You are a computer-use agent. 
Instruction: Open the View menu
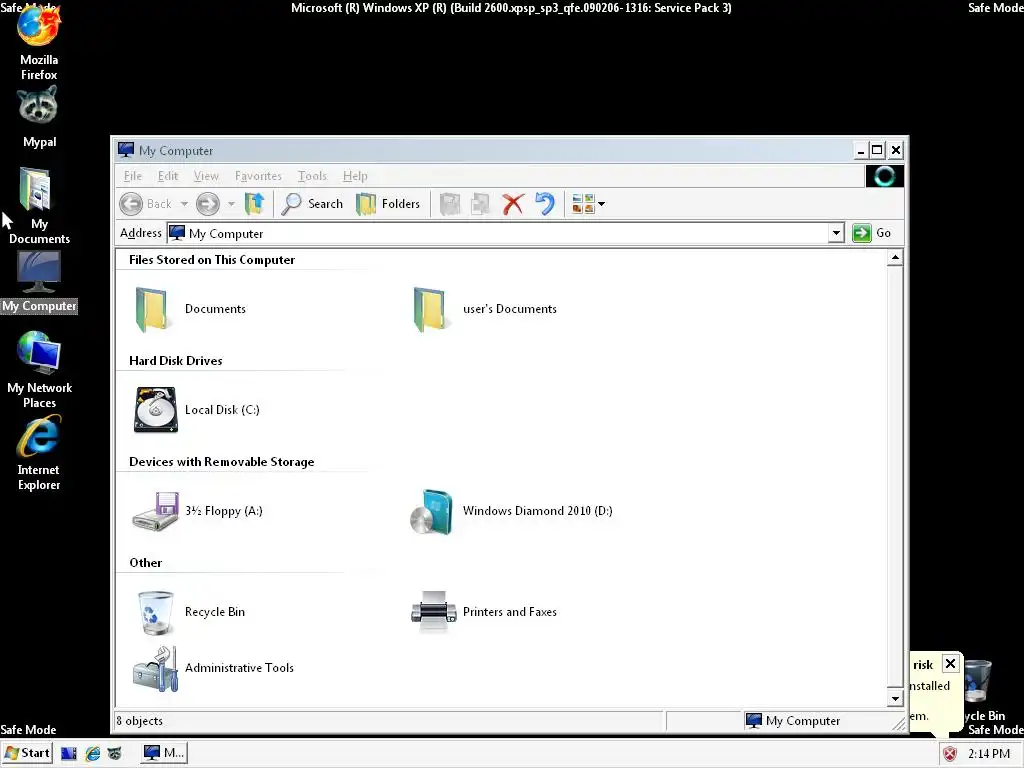[206, 176]
